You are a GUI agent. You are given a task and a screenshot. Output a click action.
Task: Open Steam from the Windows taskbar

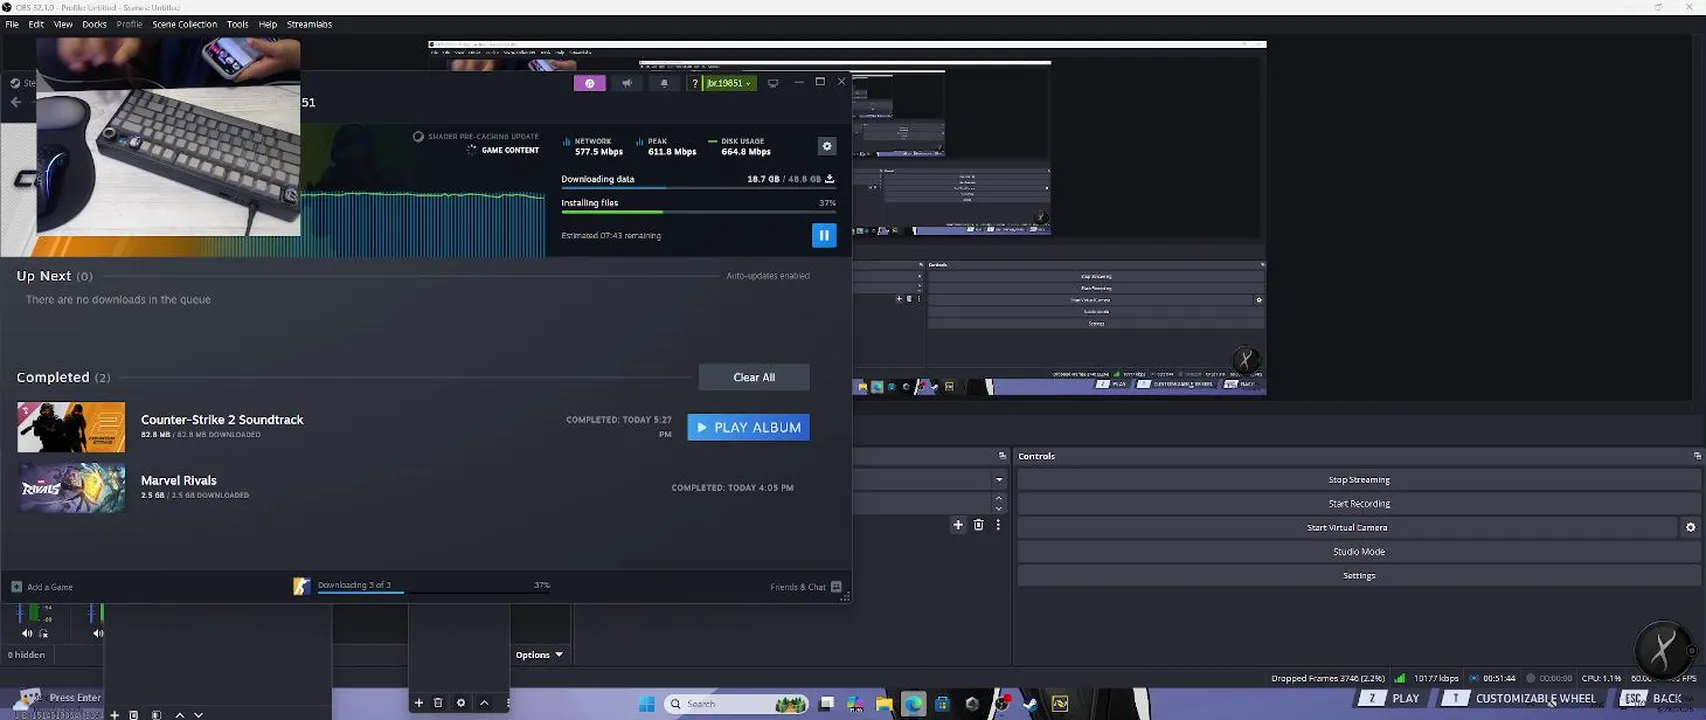[x=1030, y=704]
